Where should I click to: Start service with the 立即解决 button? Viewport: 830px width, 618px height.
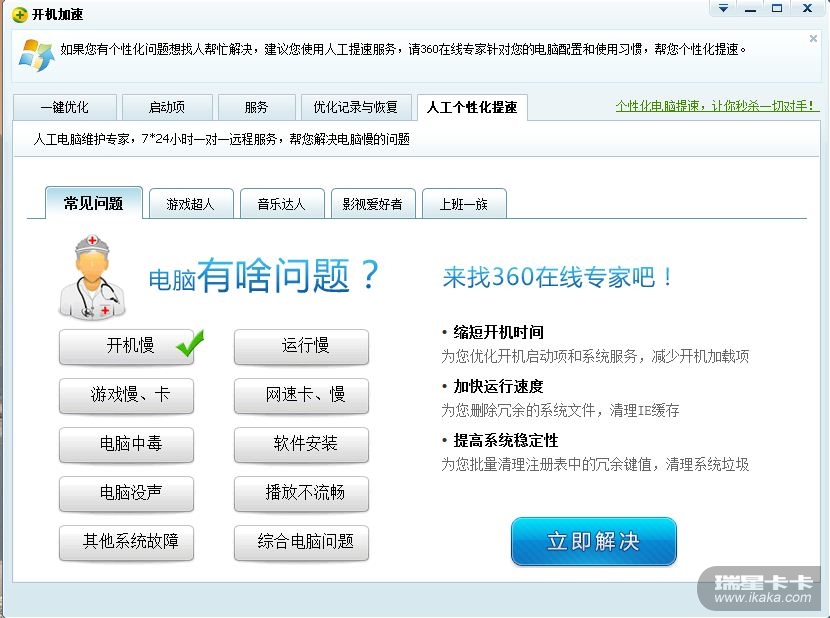point(594,541)
